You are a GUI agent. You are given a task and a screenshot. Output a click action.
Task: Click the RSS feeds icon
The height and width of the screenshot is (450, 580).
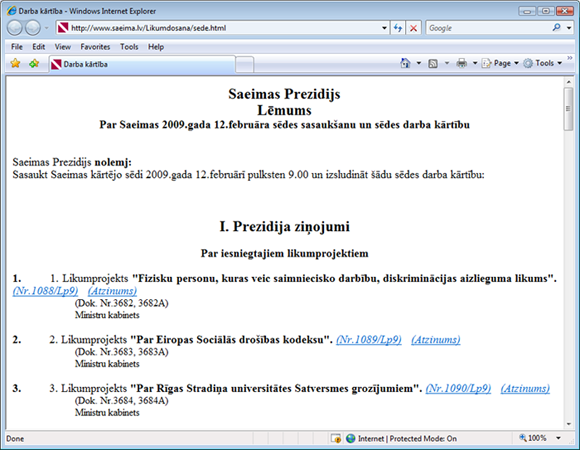(433, 64)
